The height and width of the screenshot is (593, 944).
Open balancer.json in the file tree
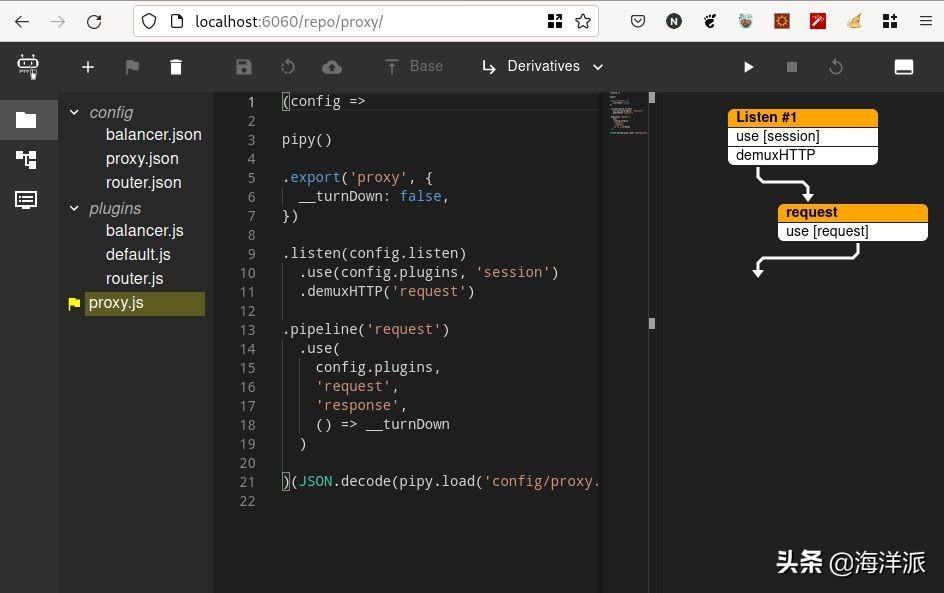pyautogui.click(x=154, y=134)
